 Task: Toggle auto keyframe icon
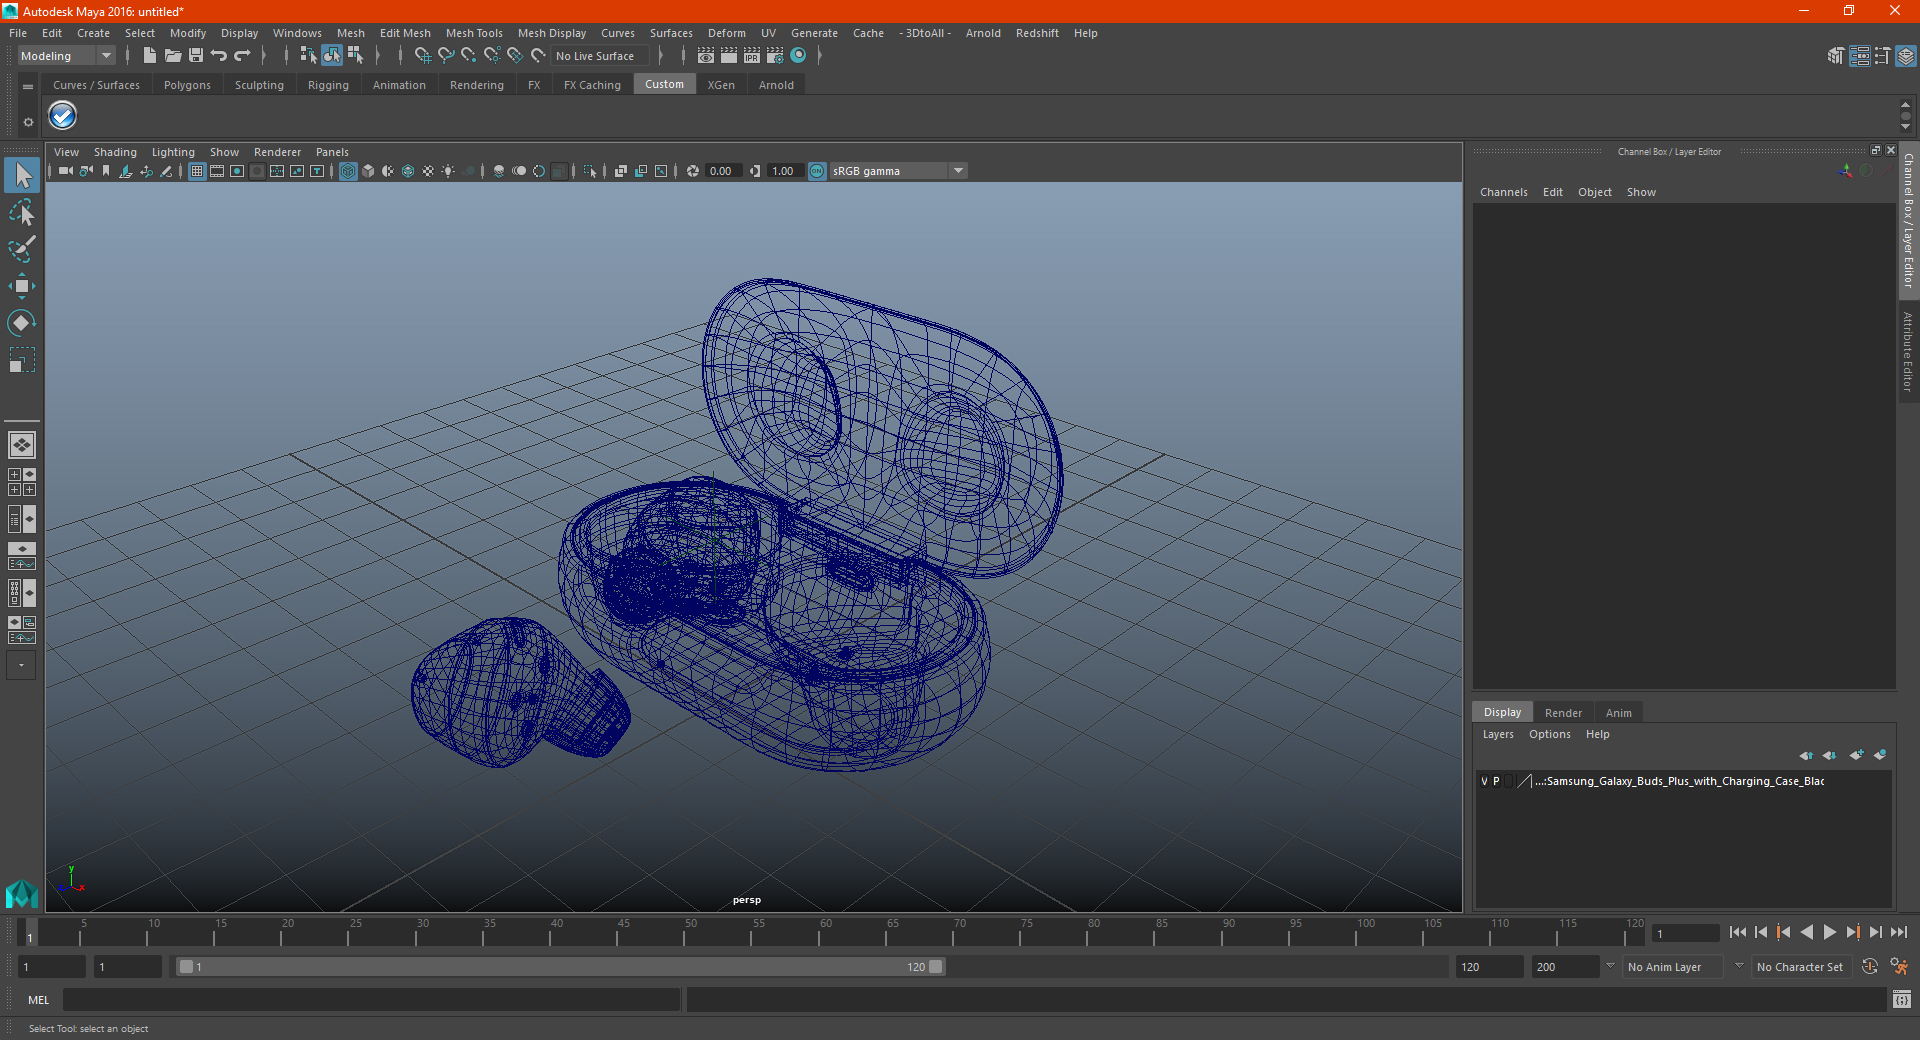point(1870,967)
